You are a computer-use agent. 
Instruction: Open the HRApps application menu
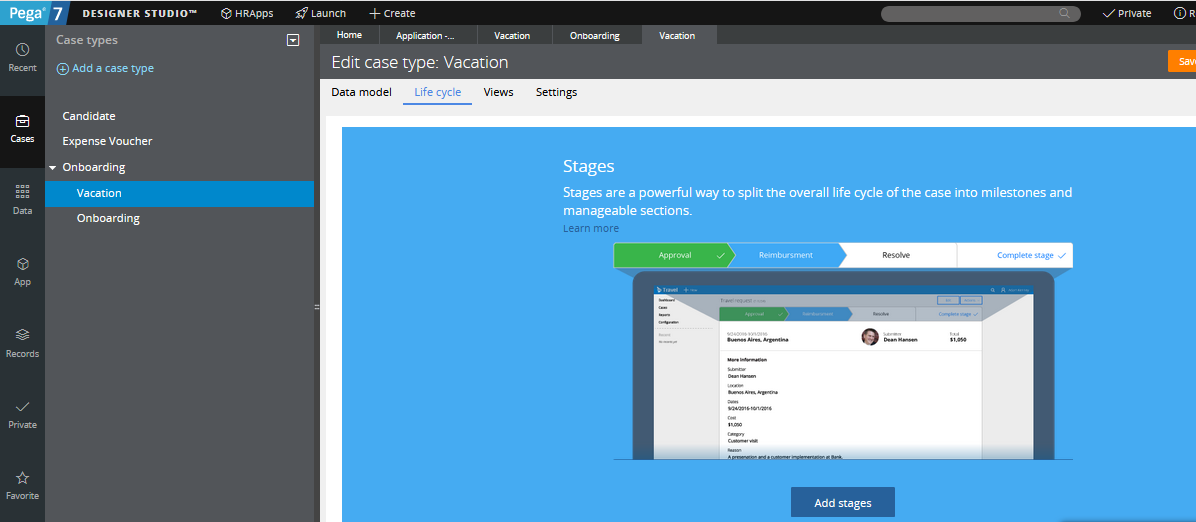coord(246,13)
